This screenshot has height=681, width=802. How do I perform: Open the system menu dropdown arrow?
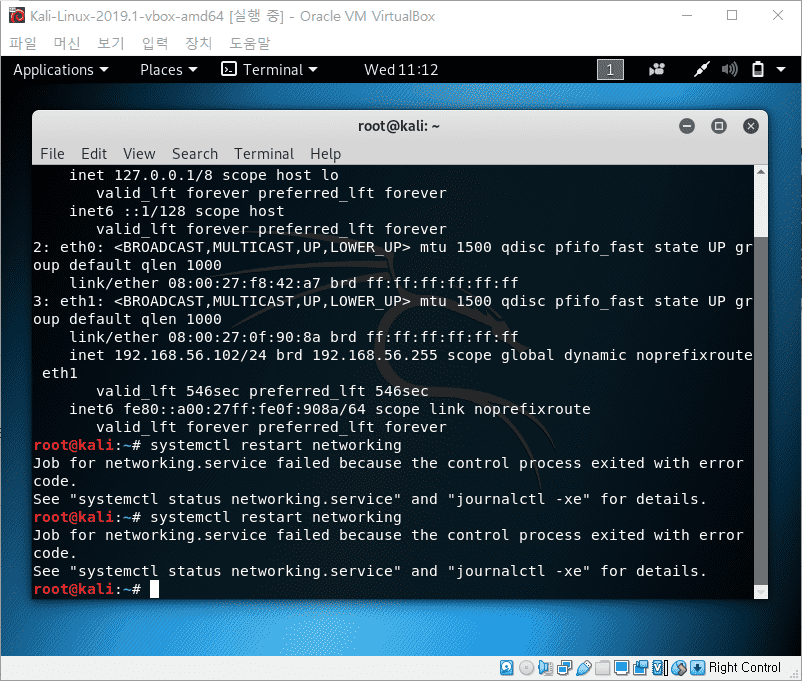click(x=781, y=70)
